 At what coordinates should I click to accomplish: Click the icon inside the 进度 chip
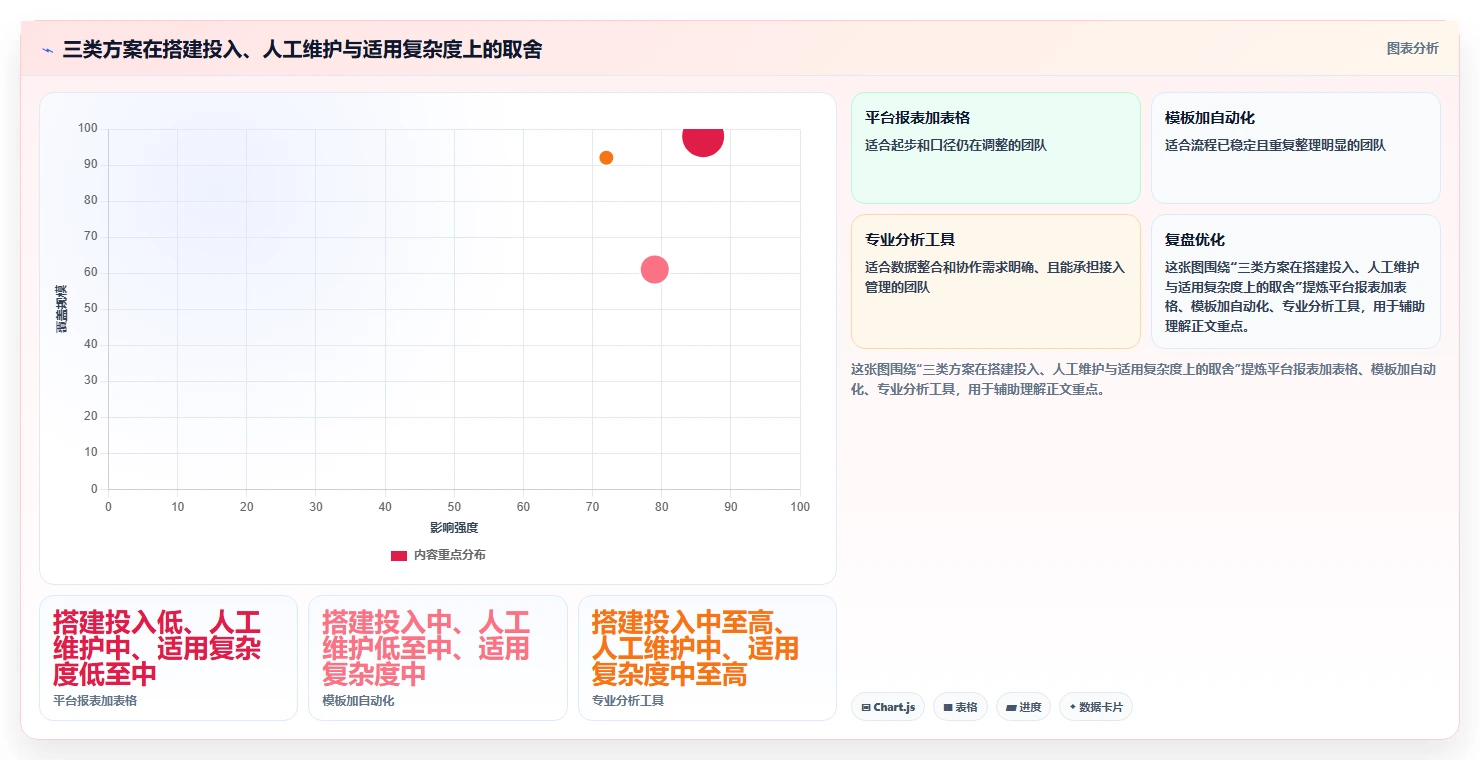click(x=1011, y=707)
